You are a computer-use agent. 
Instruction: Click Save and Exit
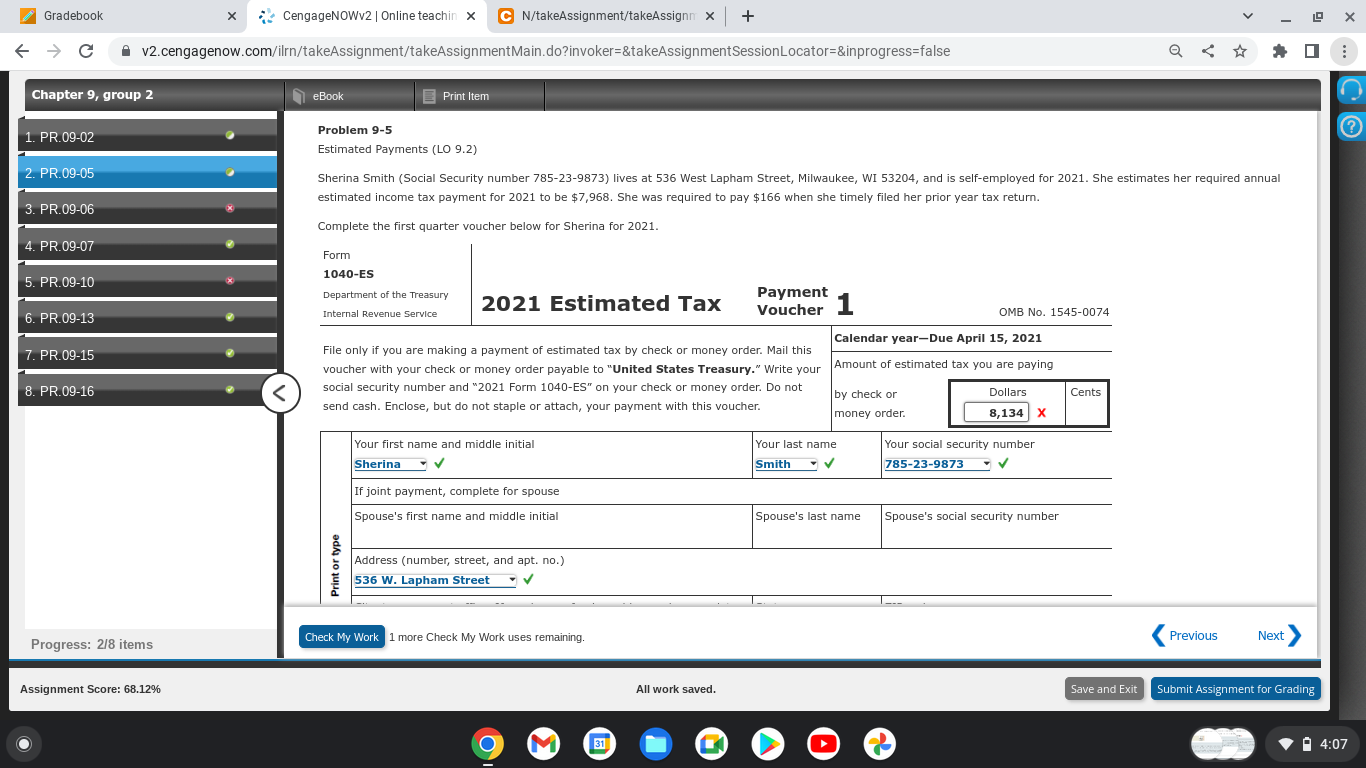tap(1104, 689)
